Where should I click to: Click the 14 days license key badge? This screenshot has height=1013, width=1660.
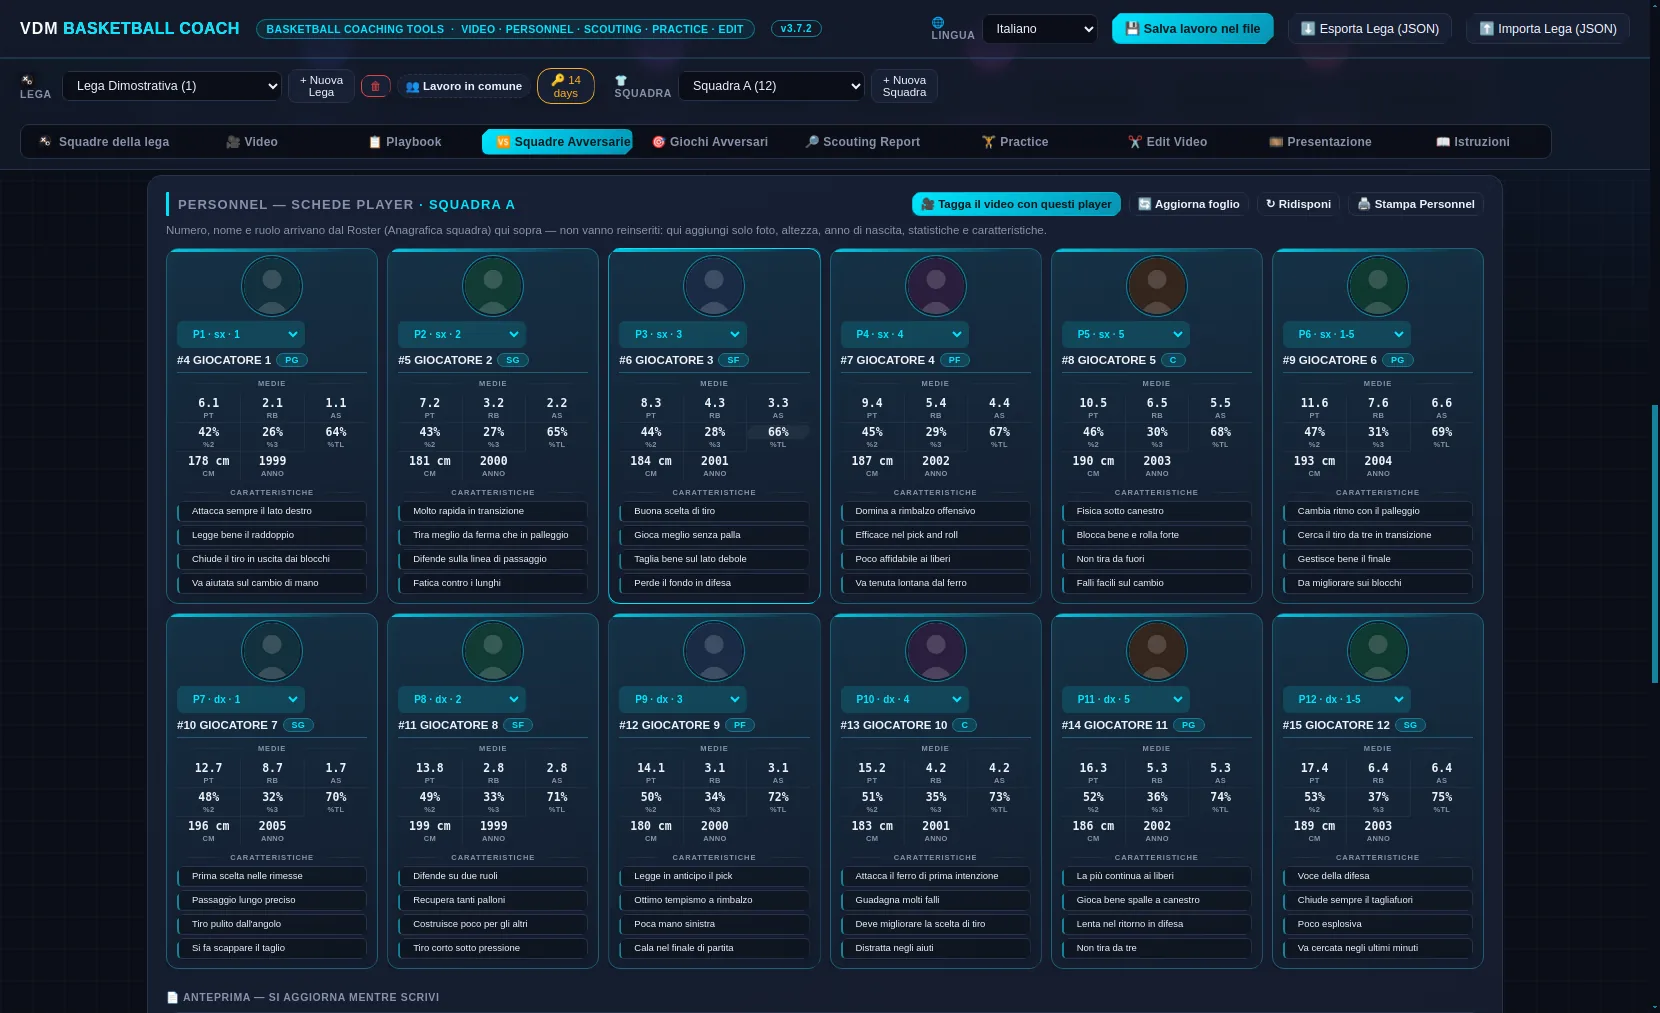tap(566, 86)
